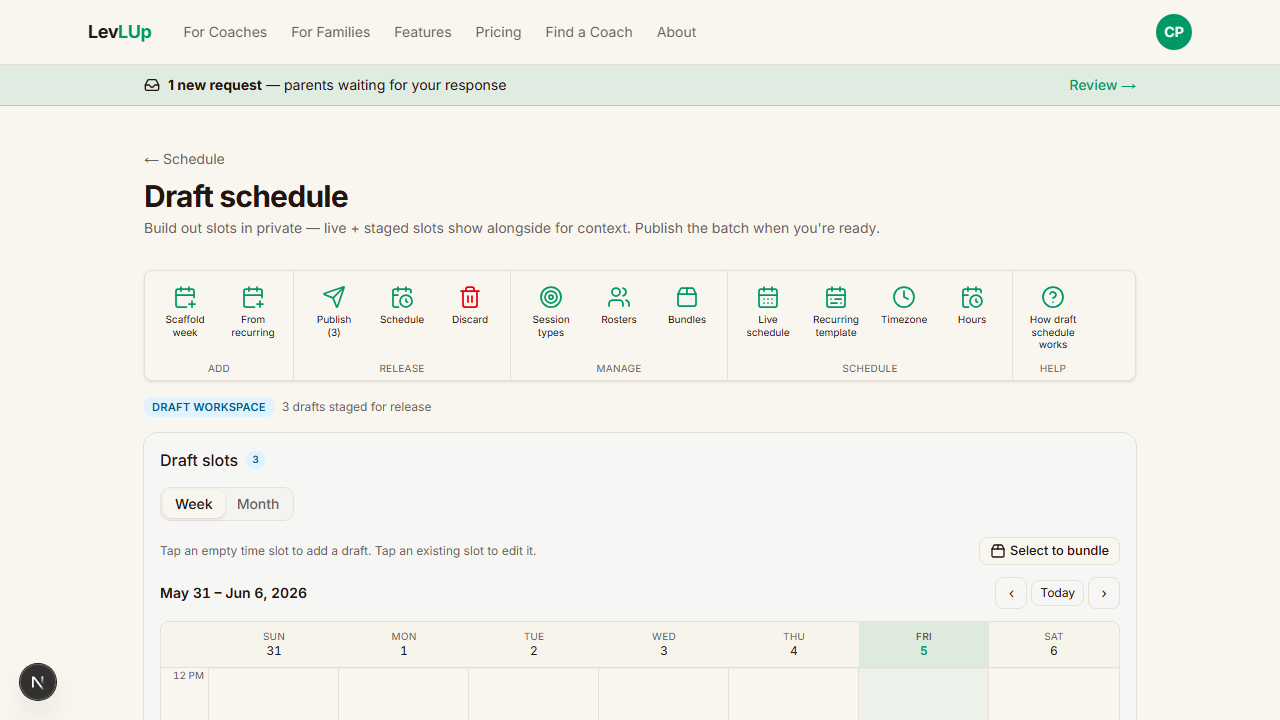This screenshot has width=1280, height=720.
Task: Jump to Today in calendar
Action: [x=1057, y=593]
